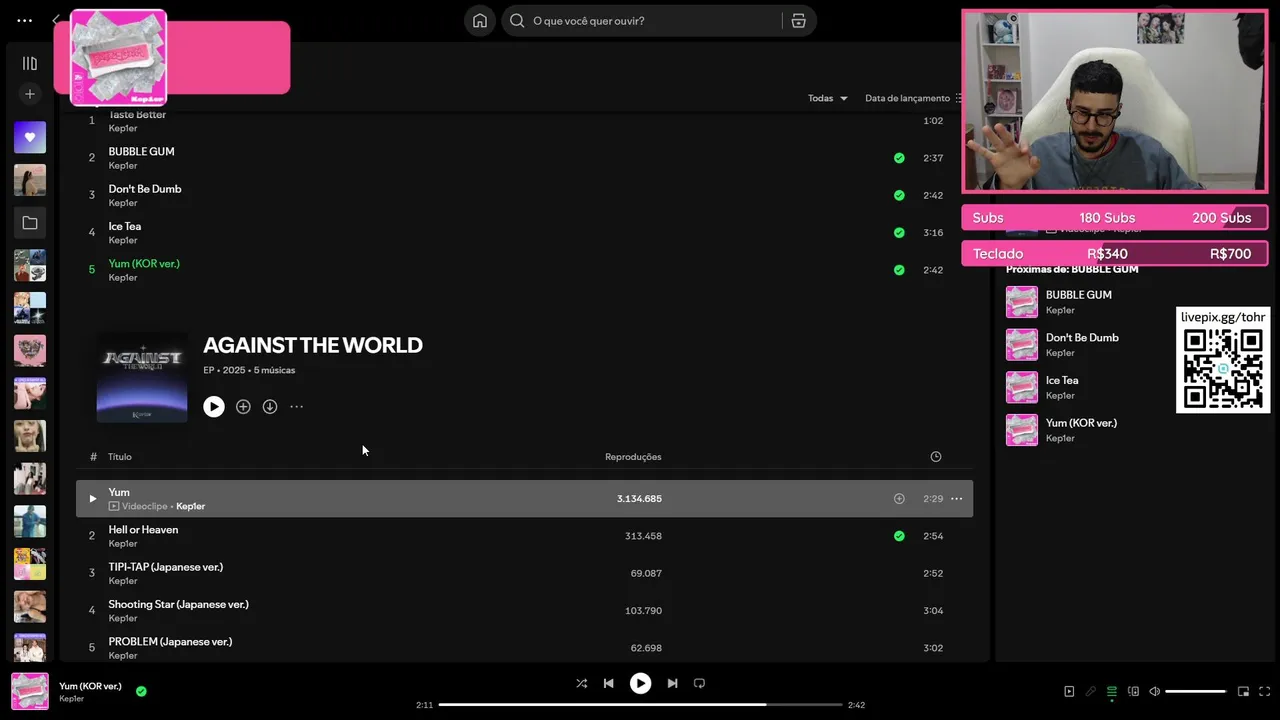1280x720 pixels.
Task: Toggle saved checkmark for Hell or Heaven
Action: 899,536
